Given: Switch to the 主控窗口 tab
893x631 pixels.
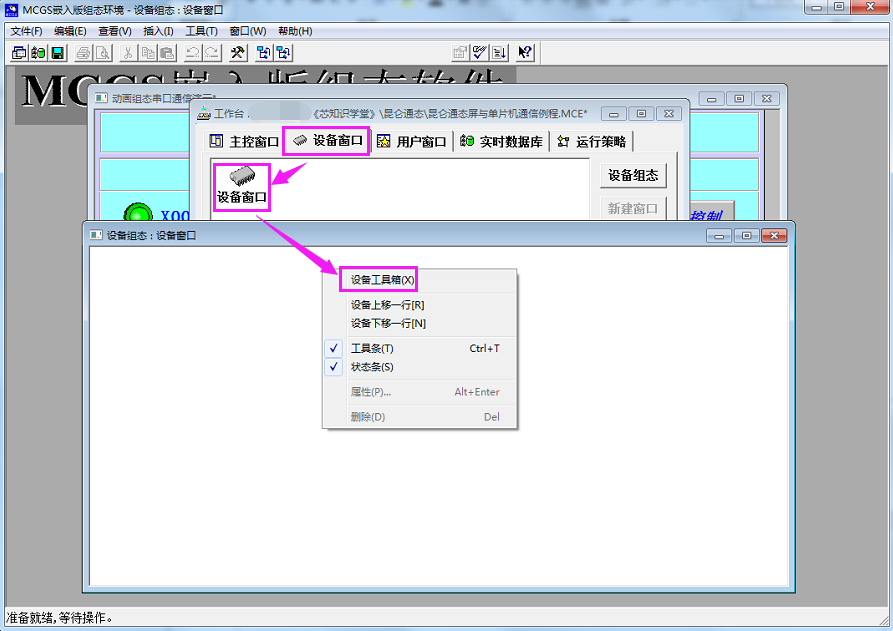Looking at the screenshot, I should 244,141.
